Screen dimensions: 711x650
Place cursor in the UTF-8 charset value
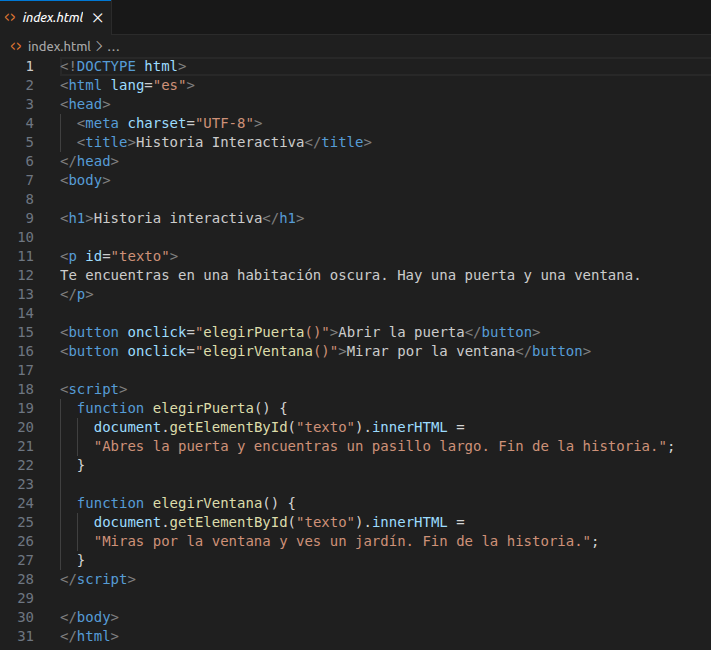pos(228,123)
